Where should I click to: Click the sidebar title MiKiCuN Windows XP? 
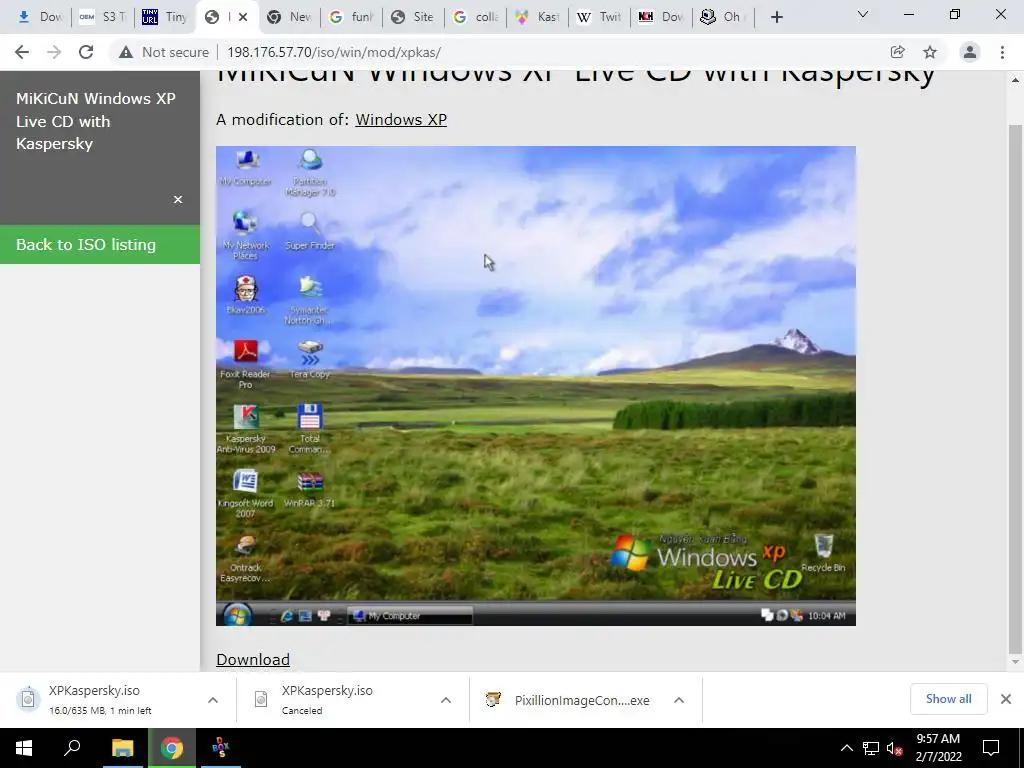pyautogui.click(x=95, y=121)
